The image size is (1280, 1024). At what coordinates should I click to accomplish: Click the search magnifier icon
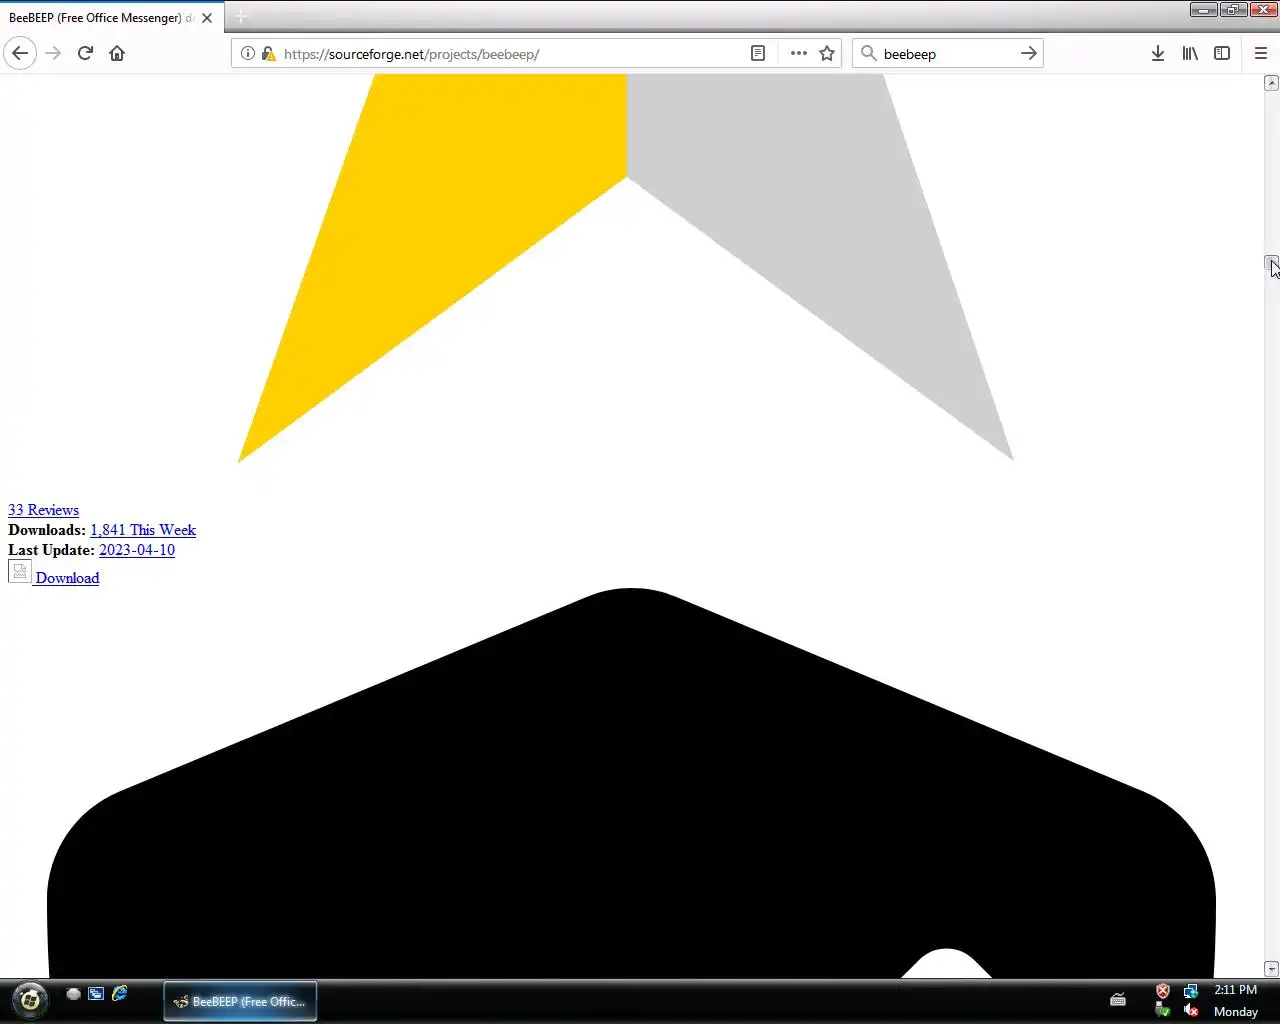pyautogui.click(x=869, y=53)
